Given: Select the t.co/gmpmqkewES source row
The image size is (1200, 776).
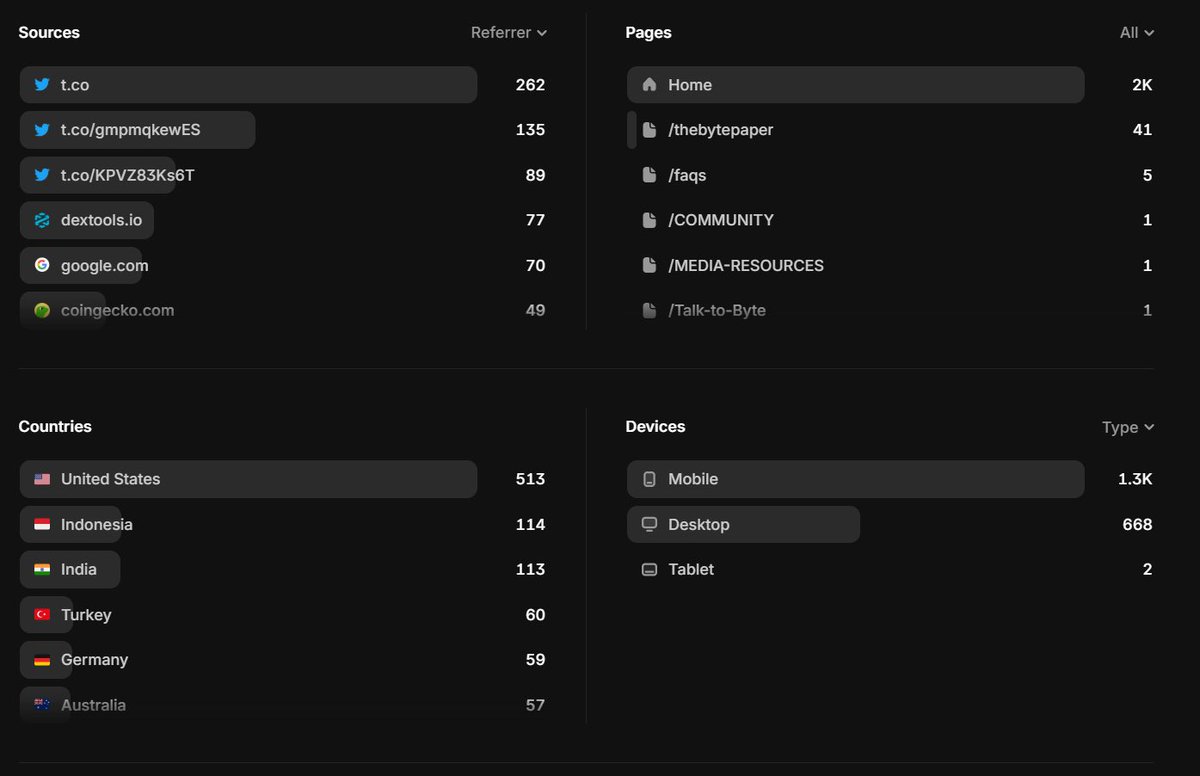Looking at the screenshot, I should point(283,130).
